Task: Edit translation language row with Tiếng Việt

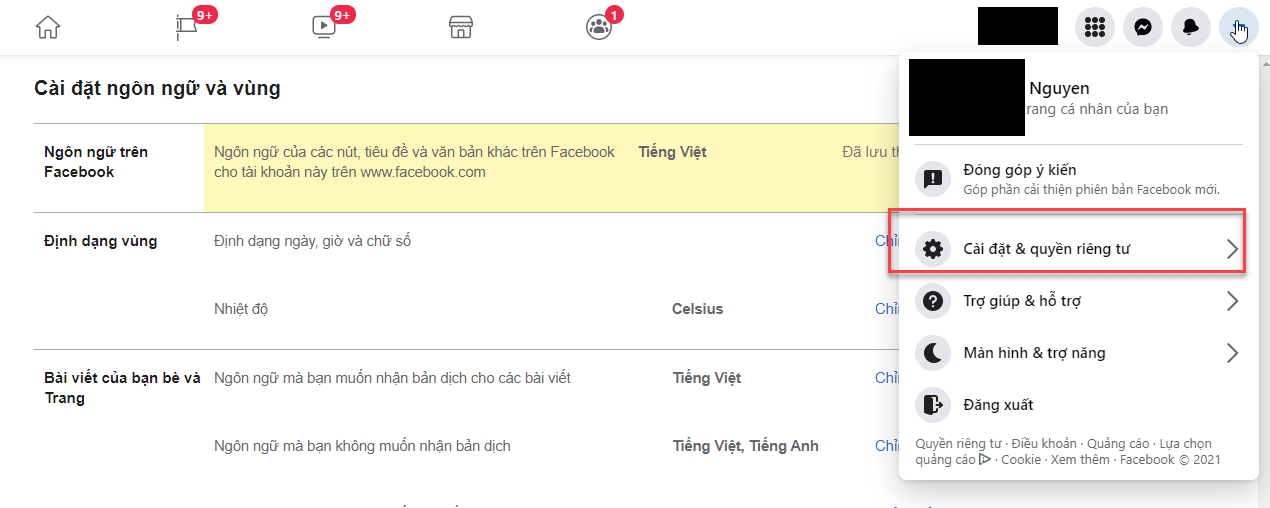Action: click(886, 378)
